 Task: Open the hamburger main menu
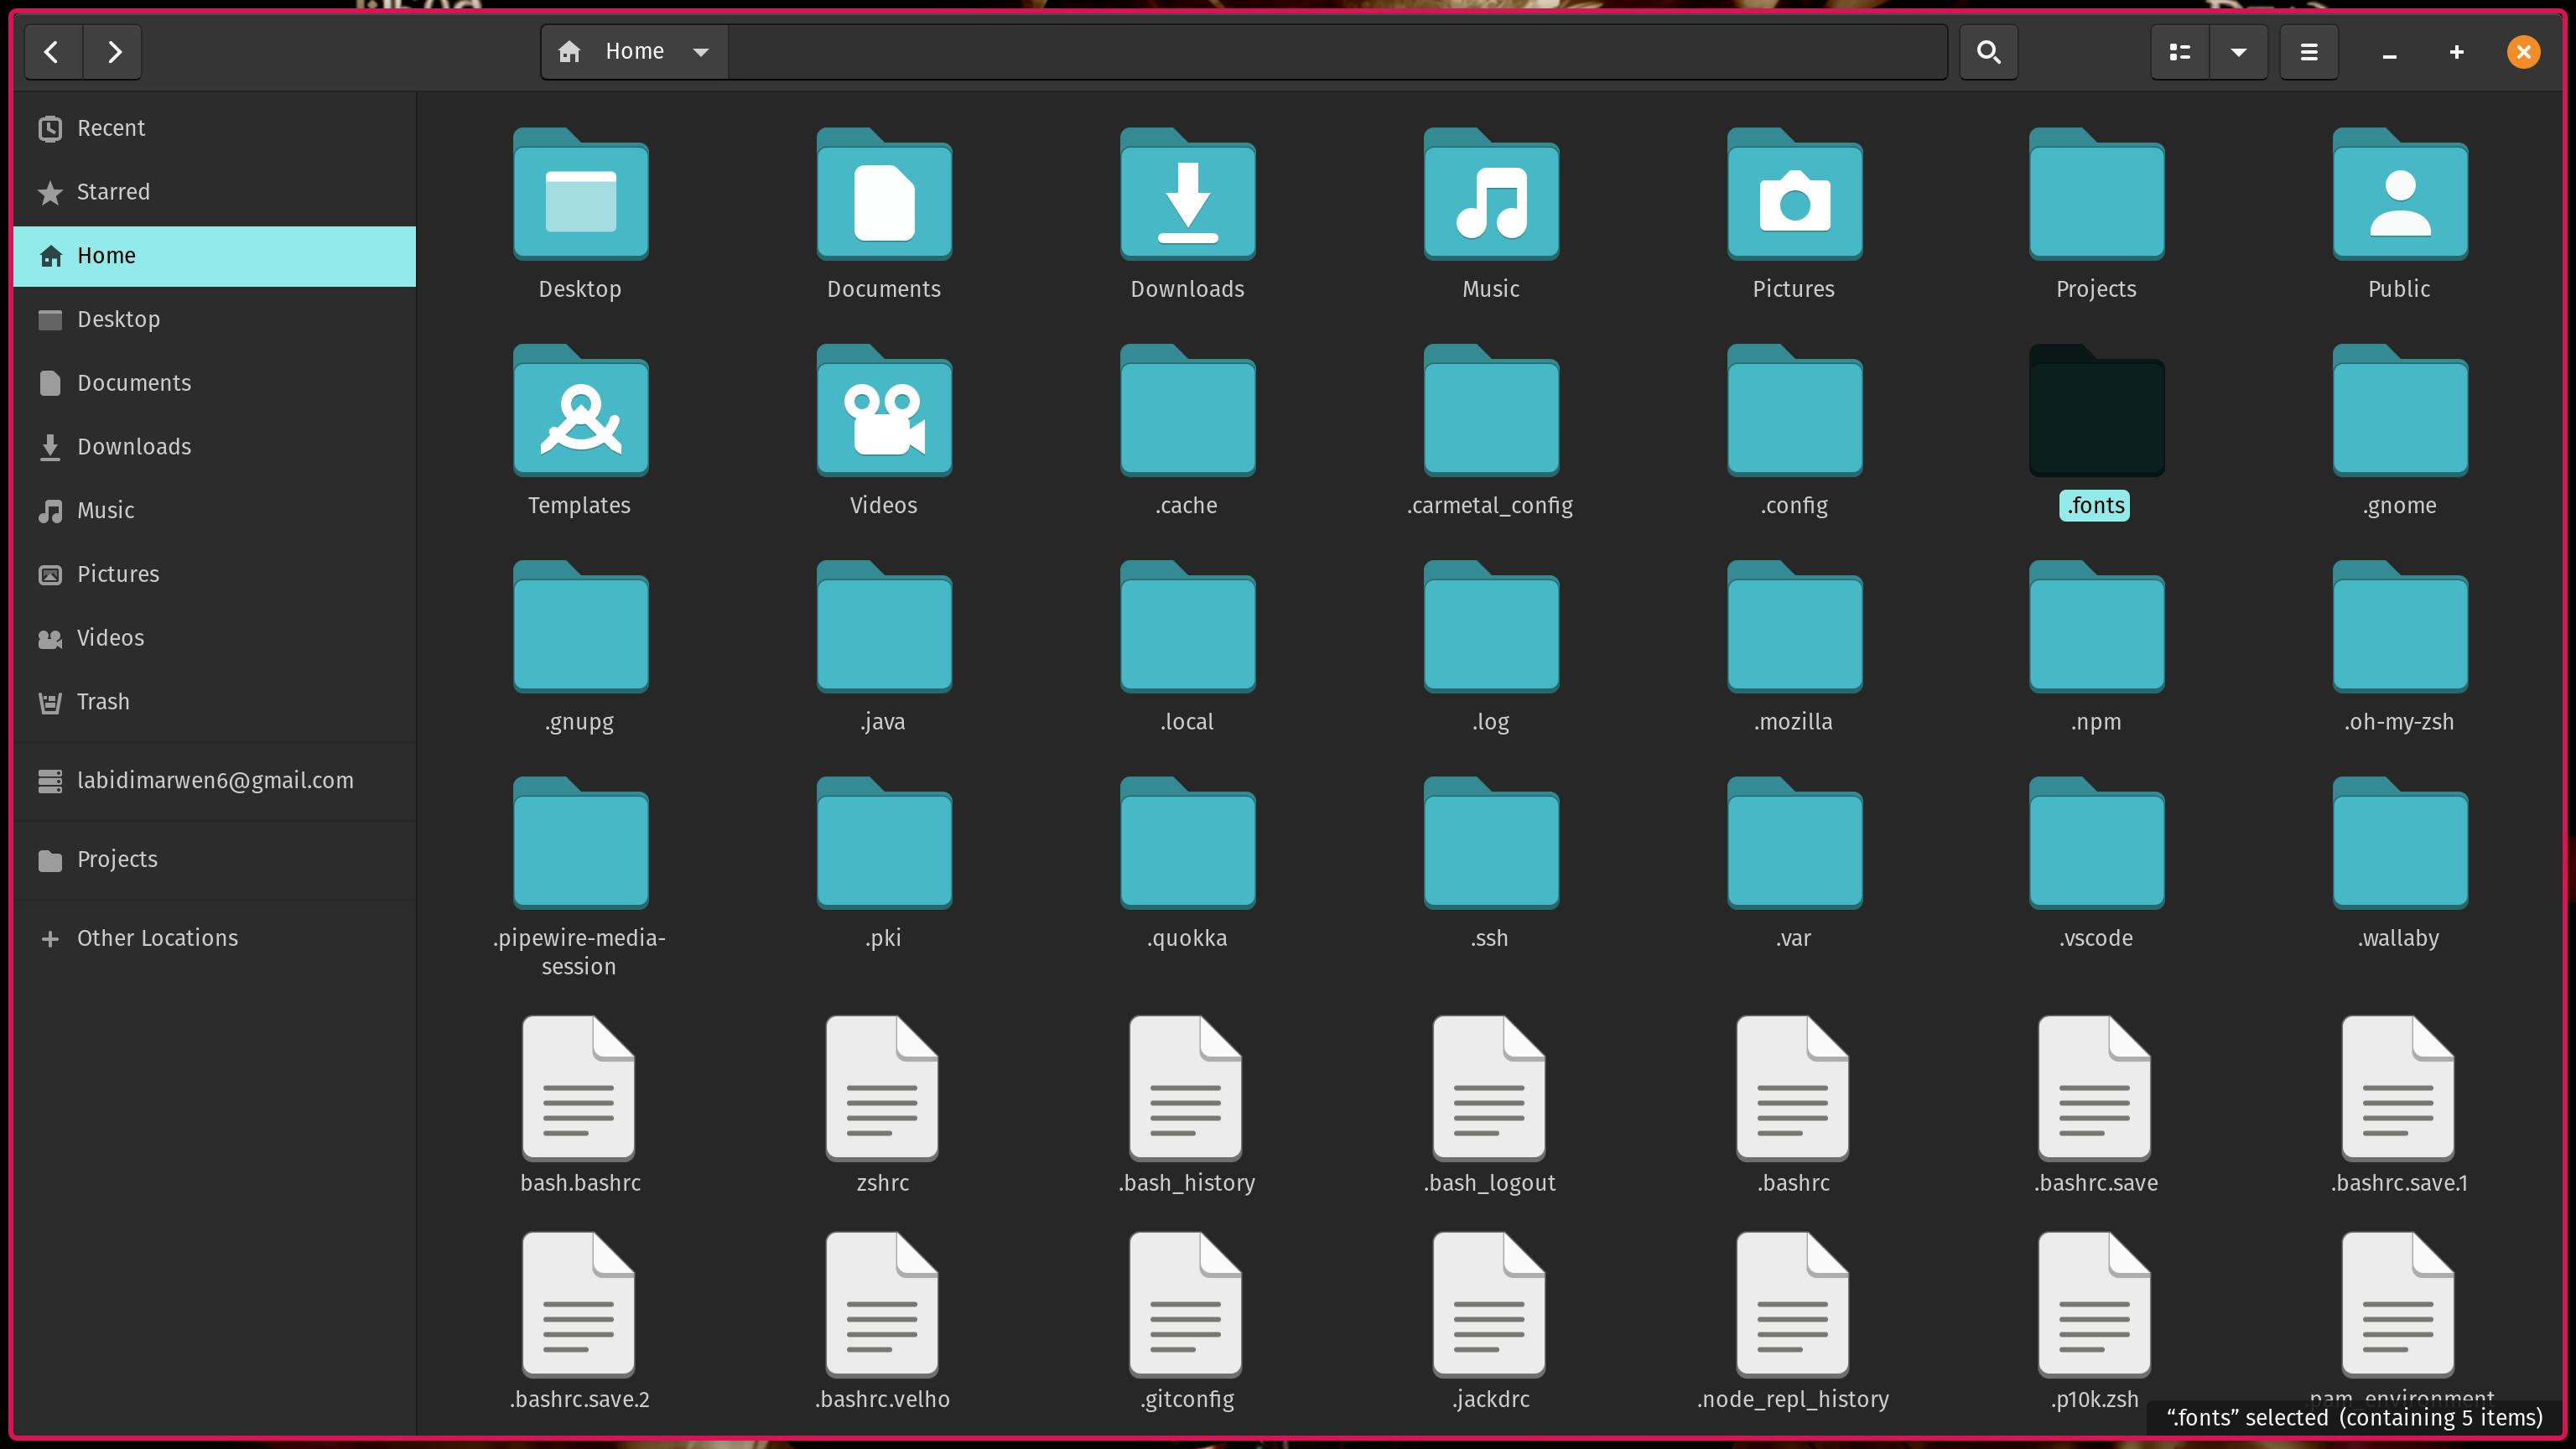tap(2309, 51)
